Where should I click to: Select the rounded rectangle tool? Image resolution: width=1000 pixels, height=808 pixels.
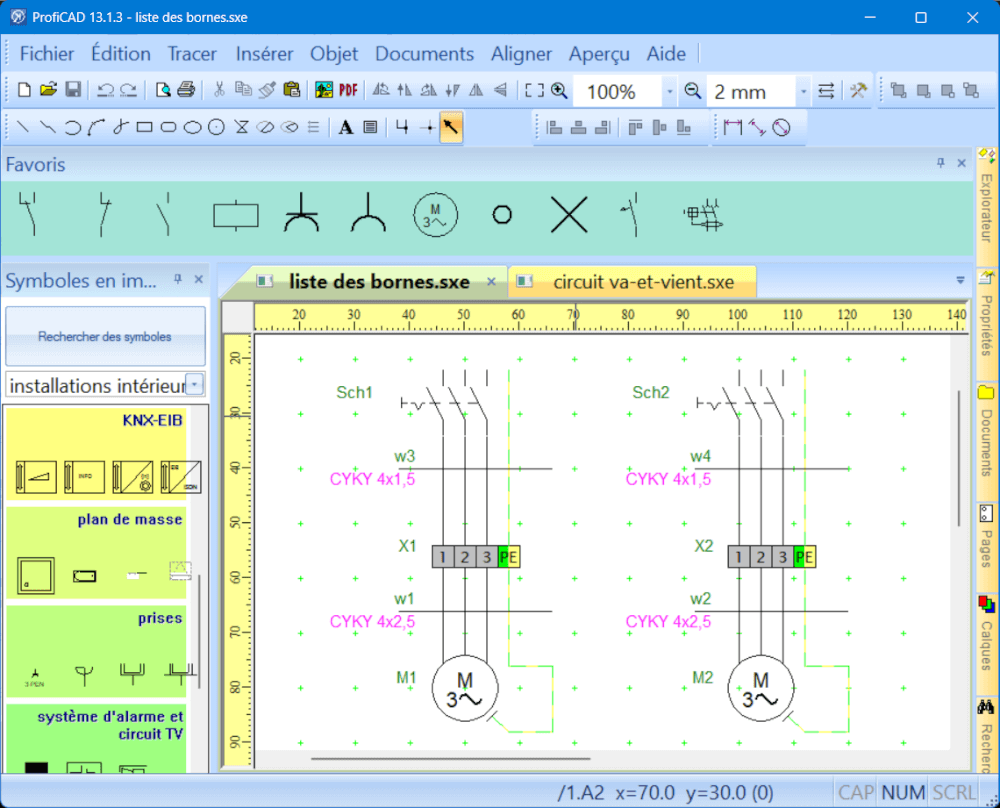[168, 127]
